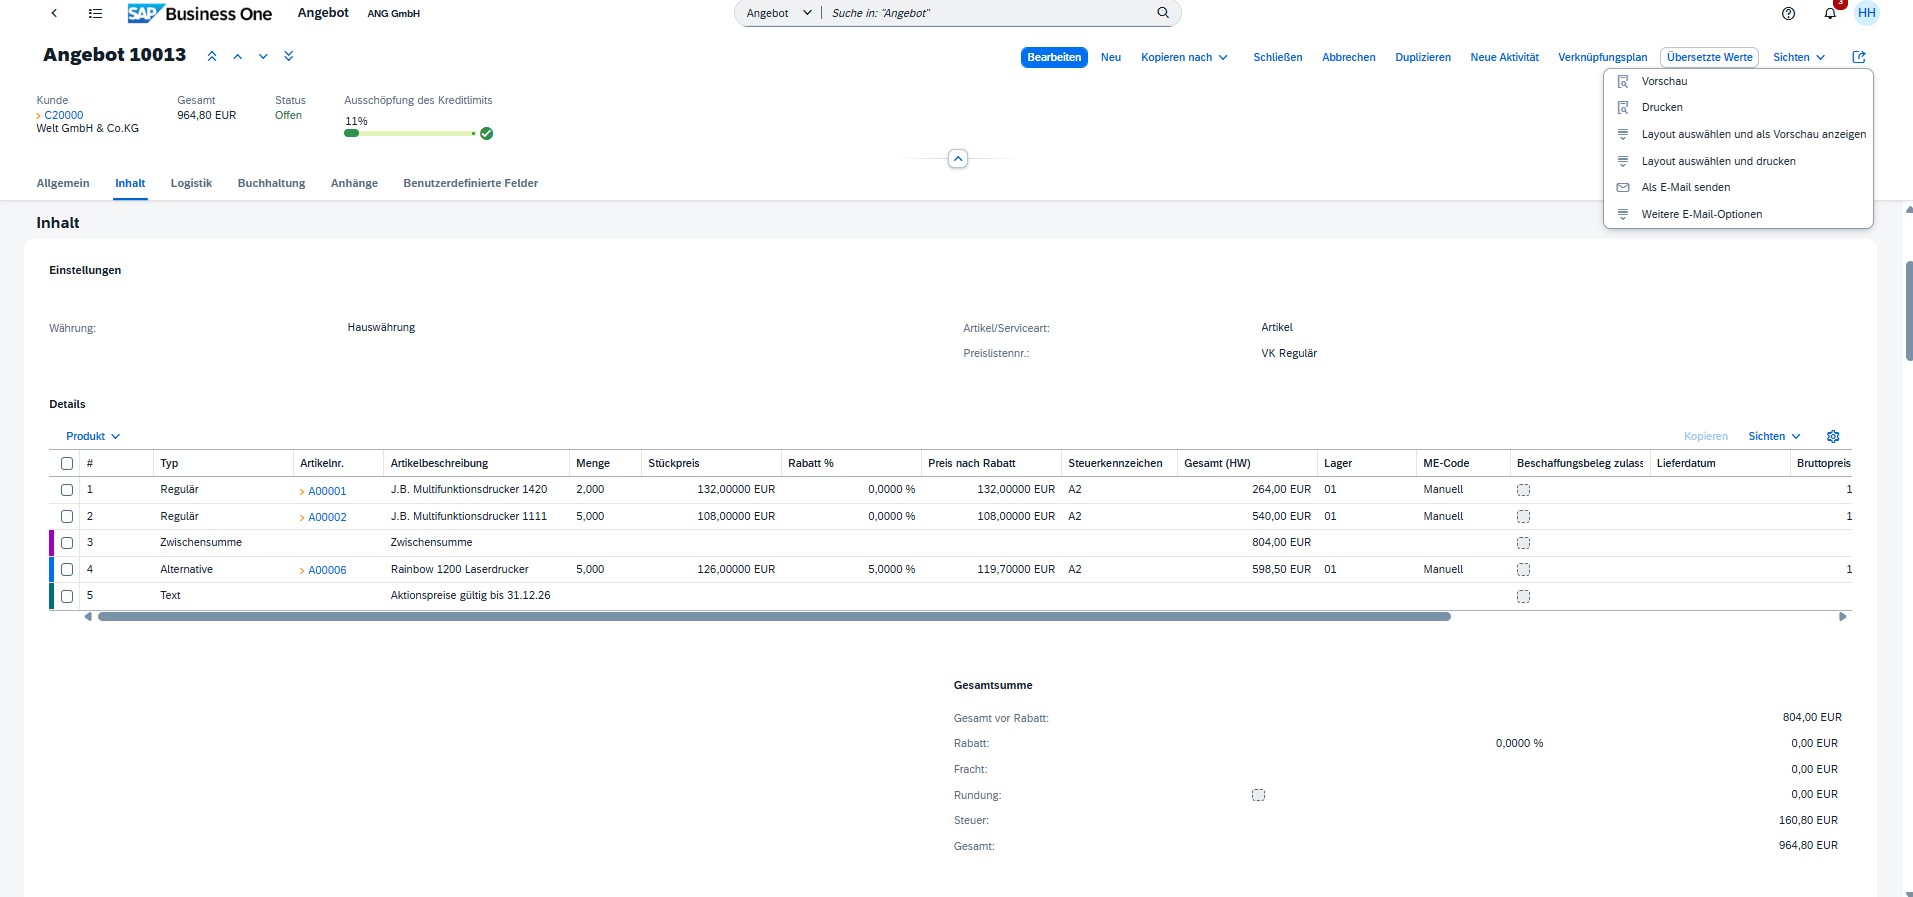Click the credit limit green check icon

(486, 133)
